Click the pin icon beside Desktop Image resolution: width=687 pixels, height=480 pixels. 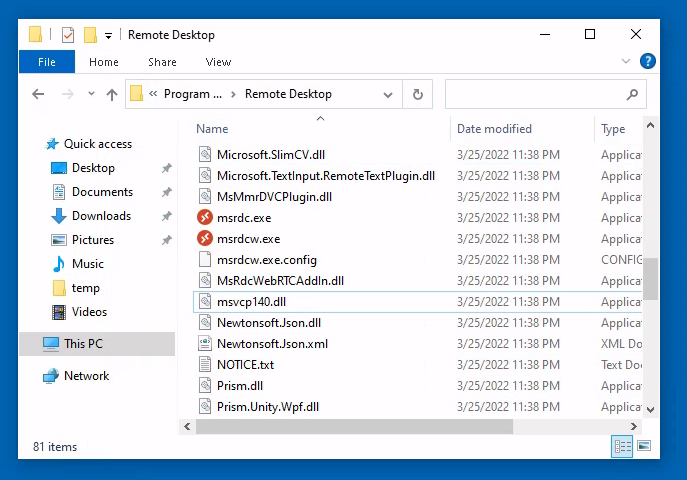pos(166,168)
